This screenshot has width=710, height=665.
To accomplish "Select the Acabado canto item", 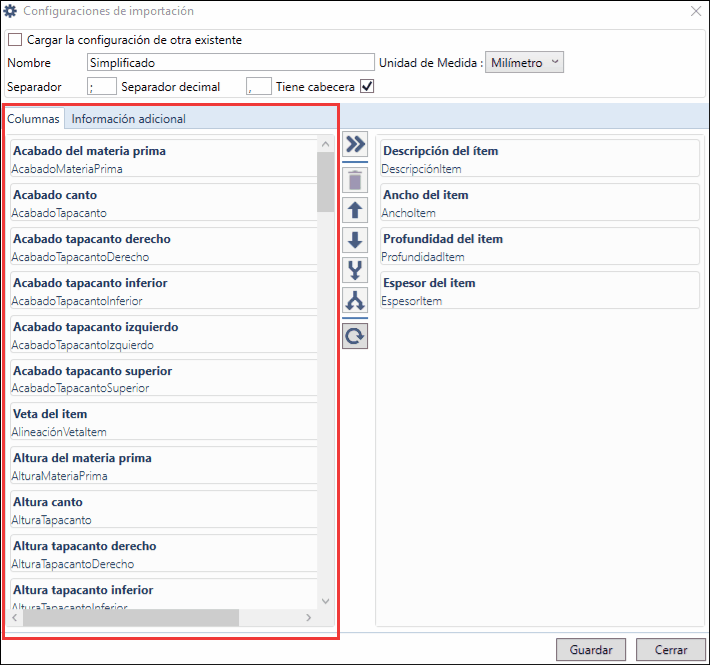I will pos(163,203).
